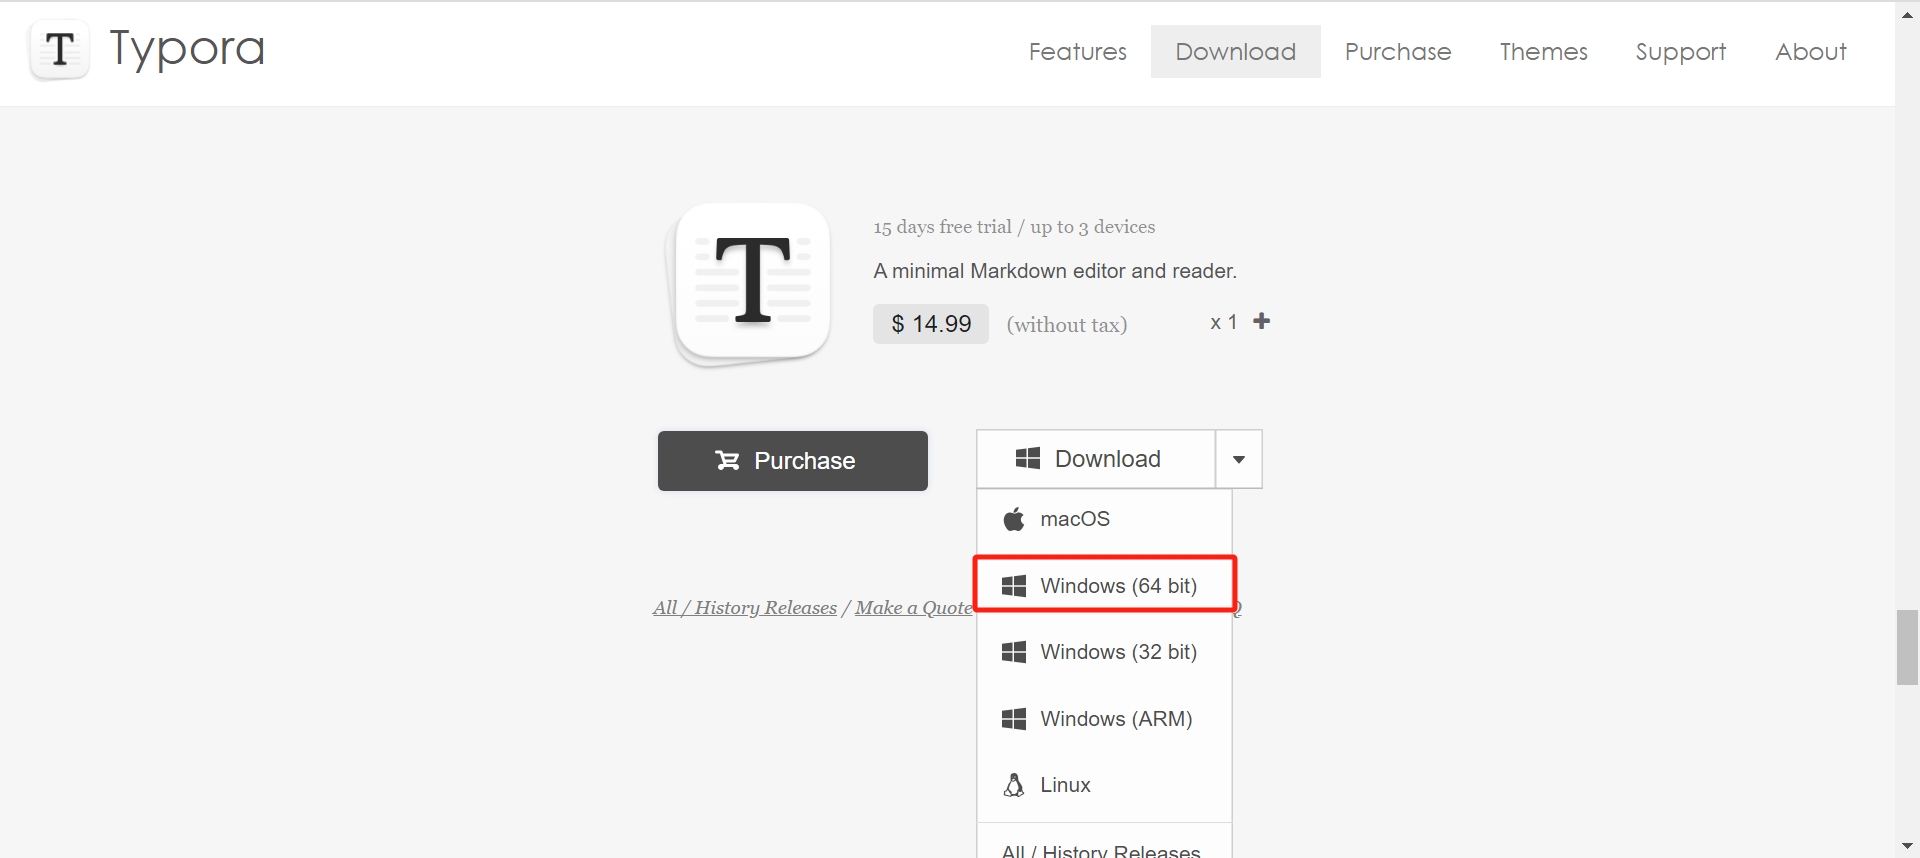
Task: Collapse the Download dropdown arrow
Action: 1239,459
